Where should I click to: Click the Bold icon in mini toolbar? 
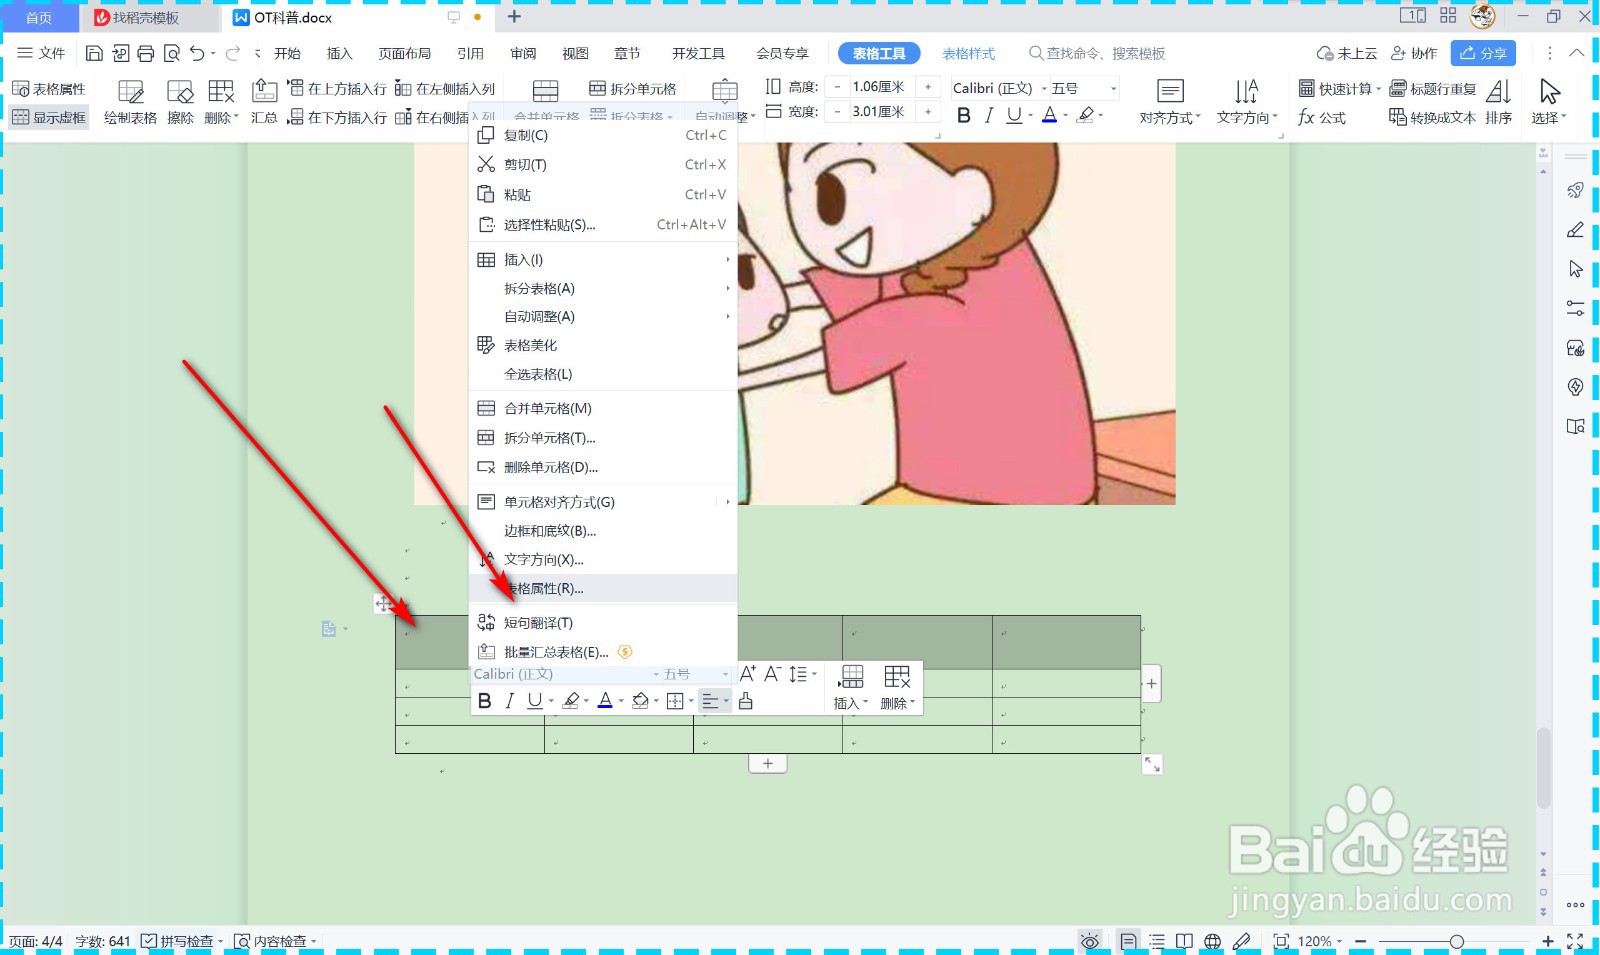485,701
